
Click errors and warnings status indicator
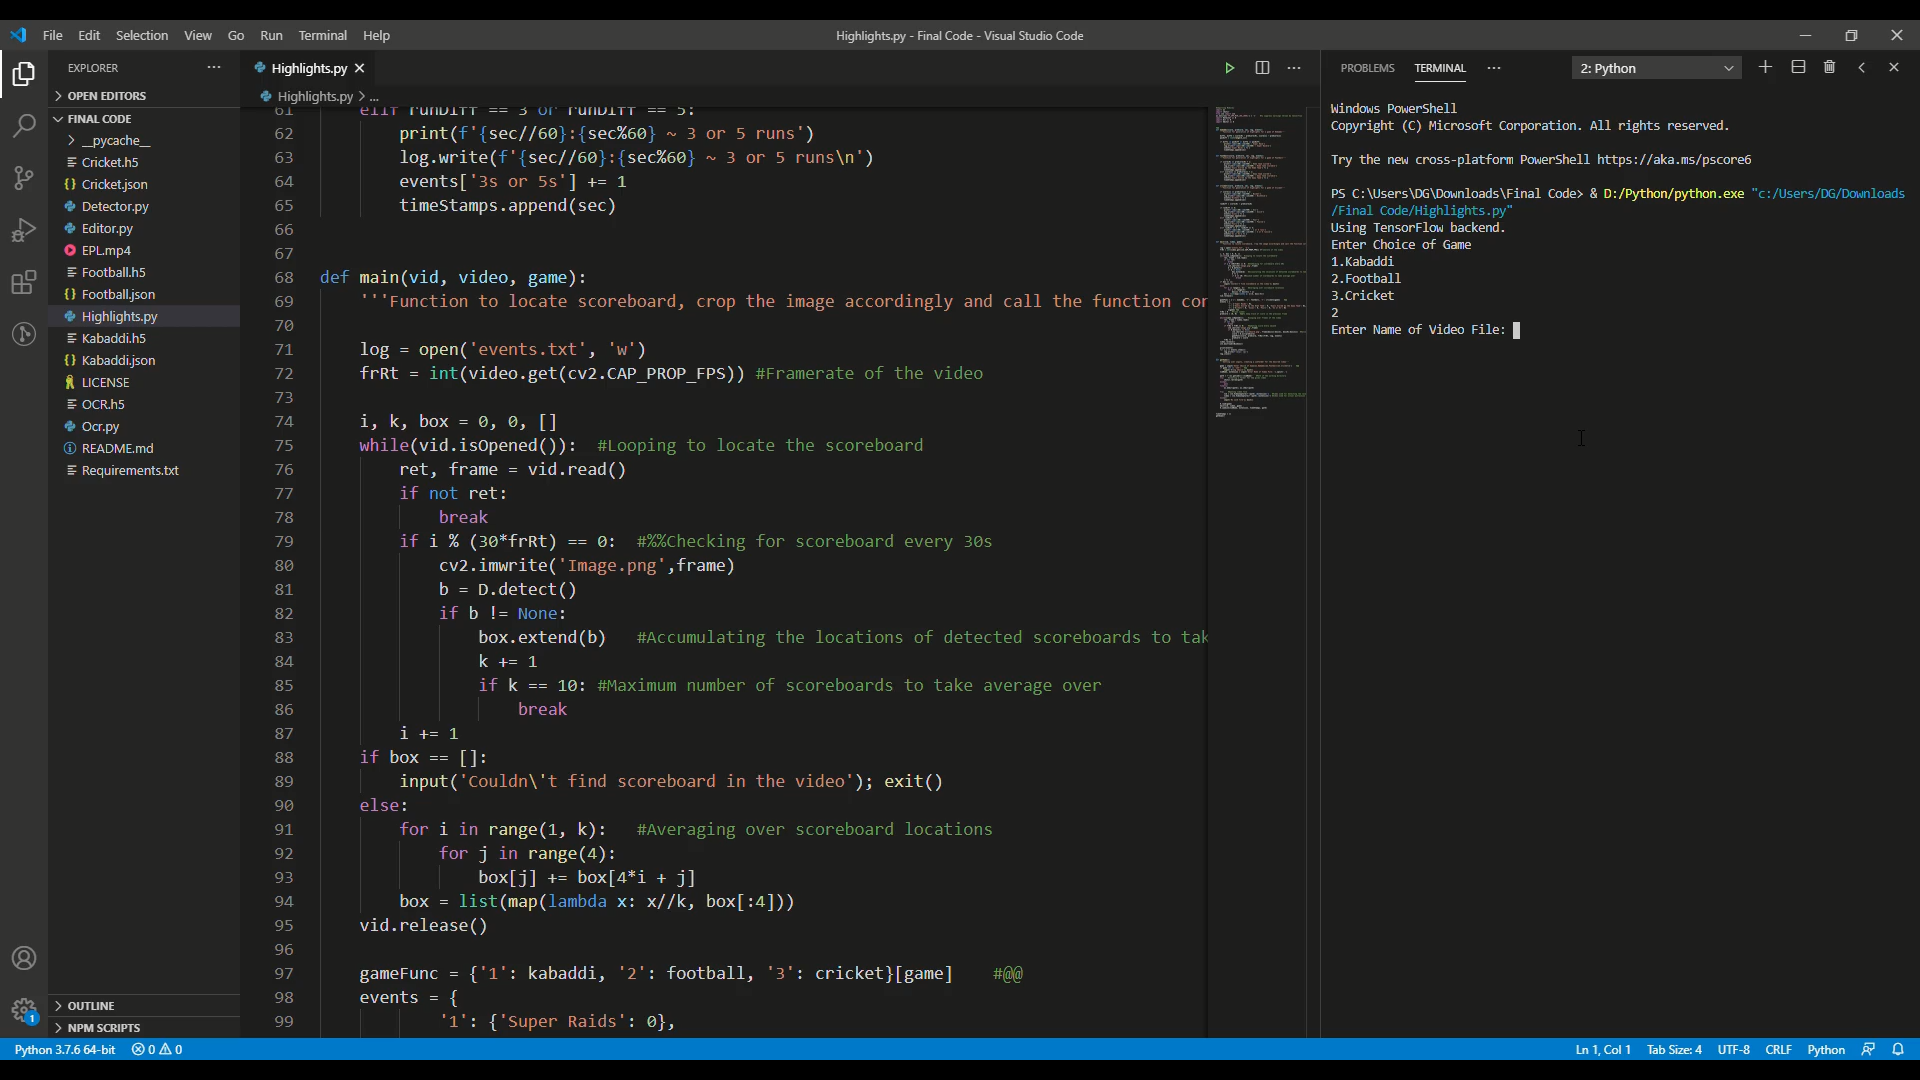point(157,1049)
